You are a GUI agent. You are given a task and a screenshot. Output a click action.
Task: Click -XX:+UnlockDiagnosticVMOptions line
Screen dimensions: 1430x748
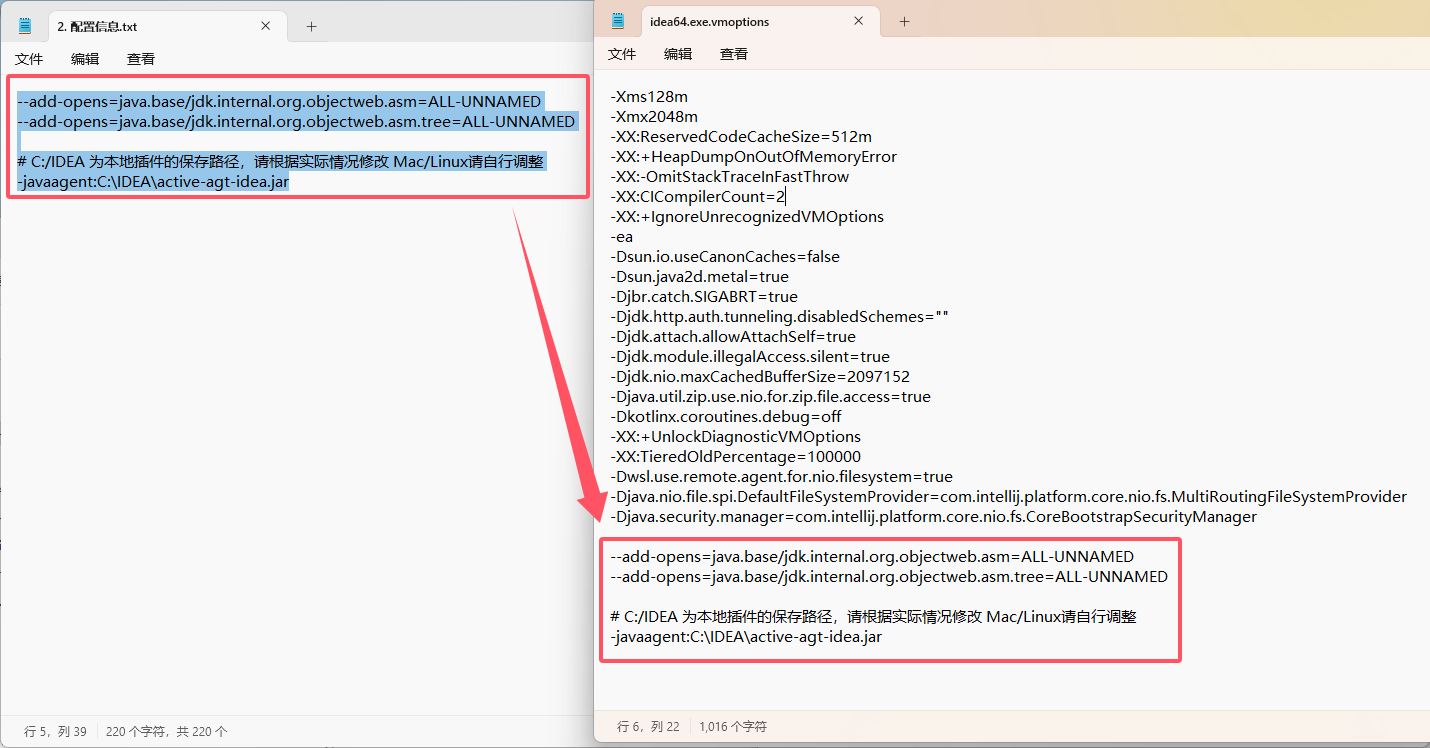tap(735, 437)
